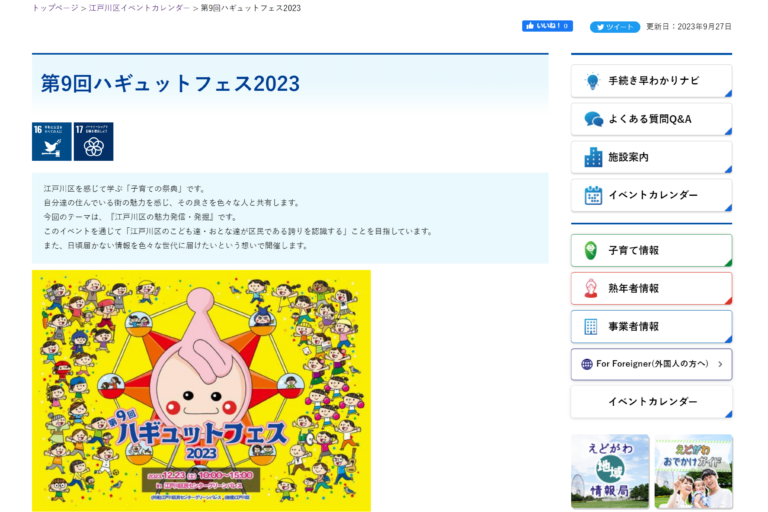Click the SDG goal 16 dove icon
768x512 pixels.
tap(51, 142)
